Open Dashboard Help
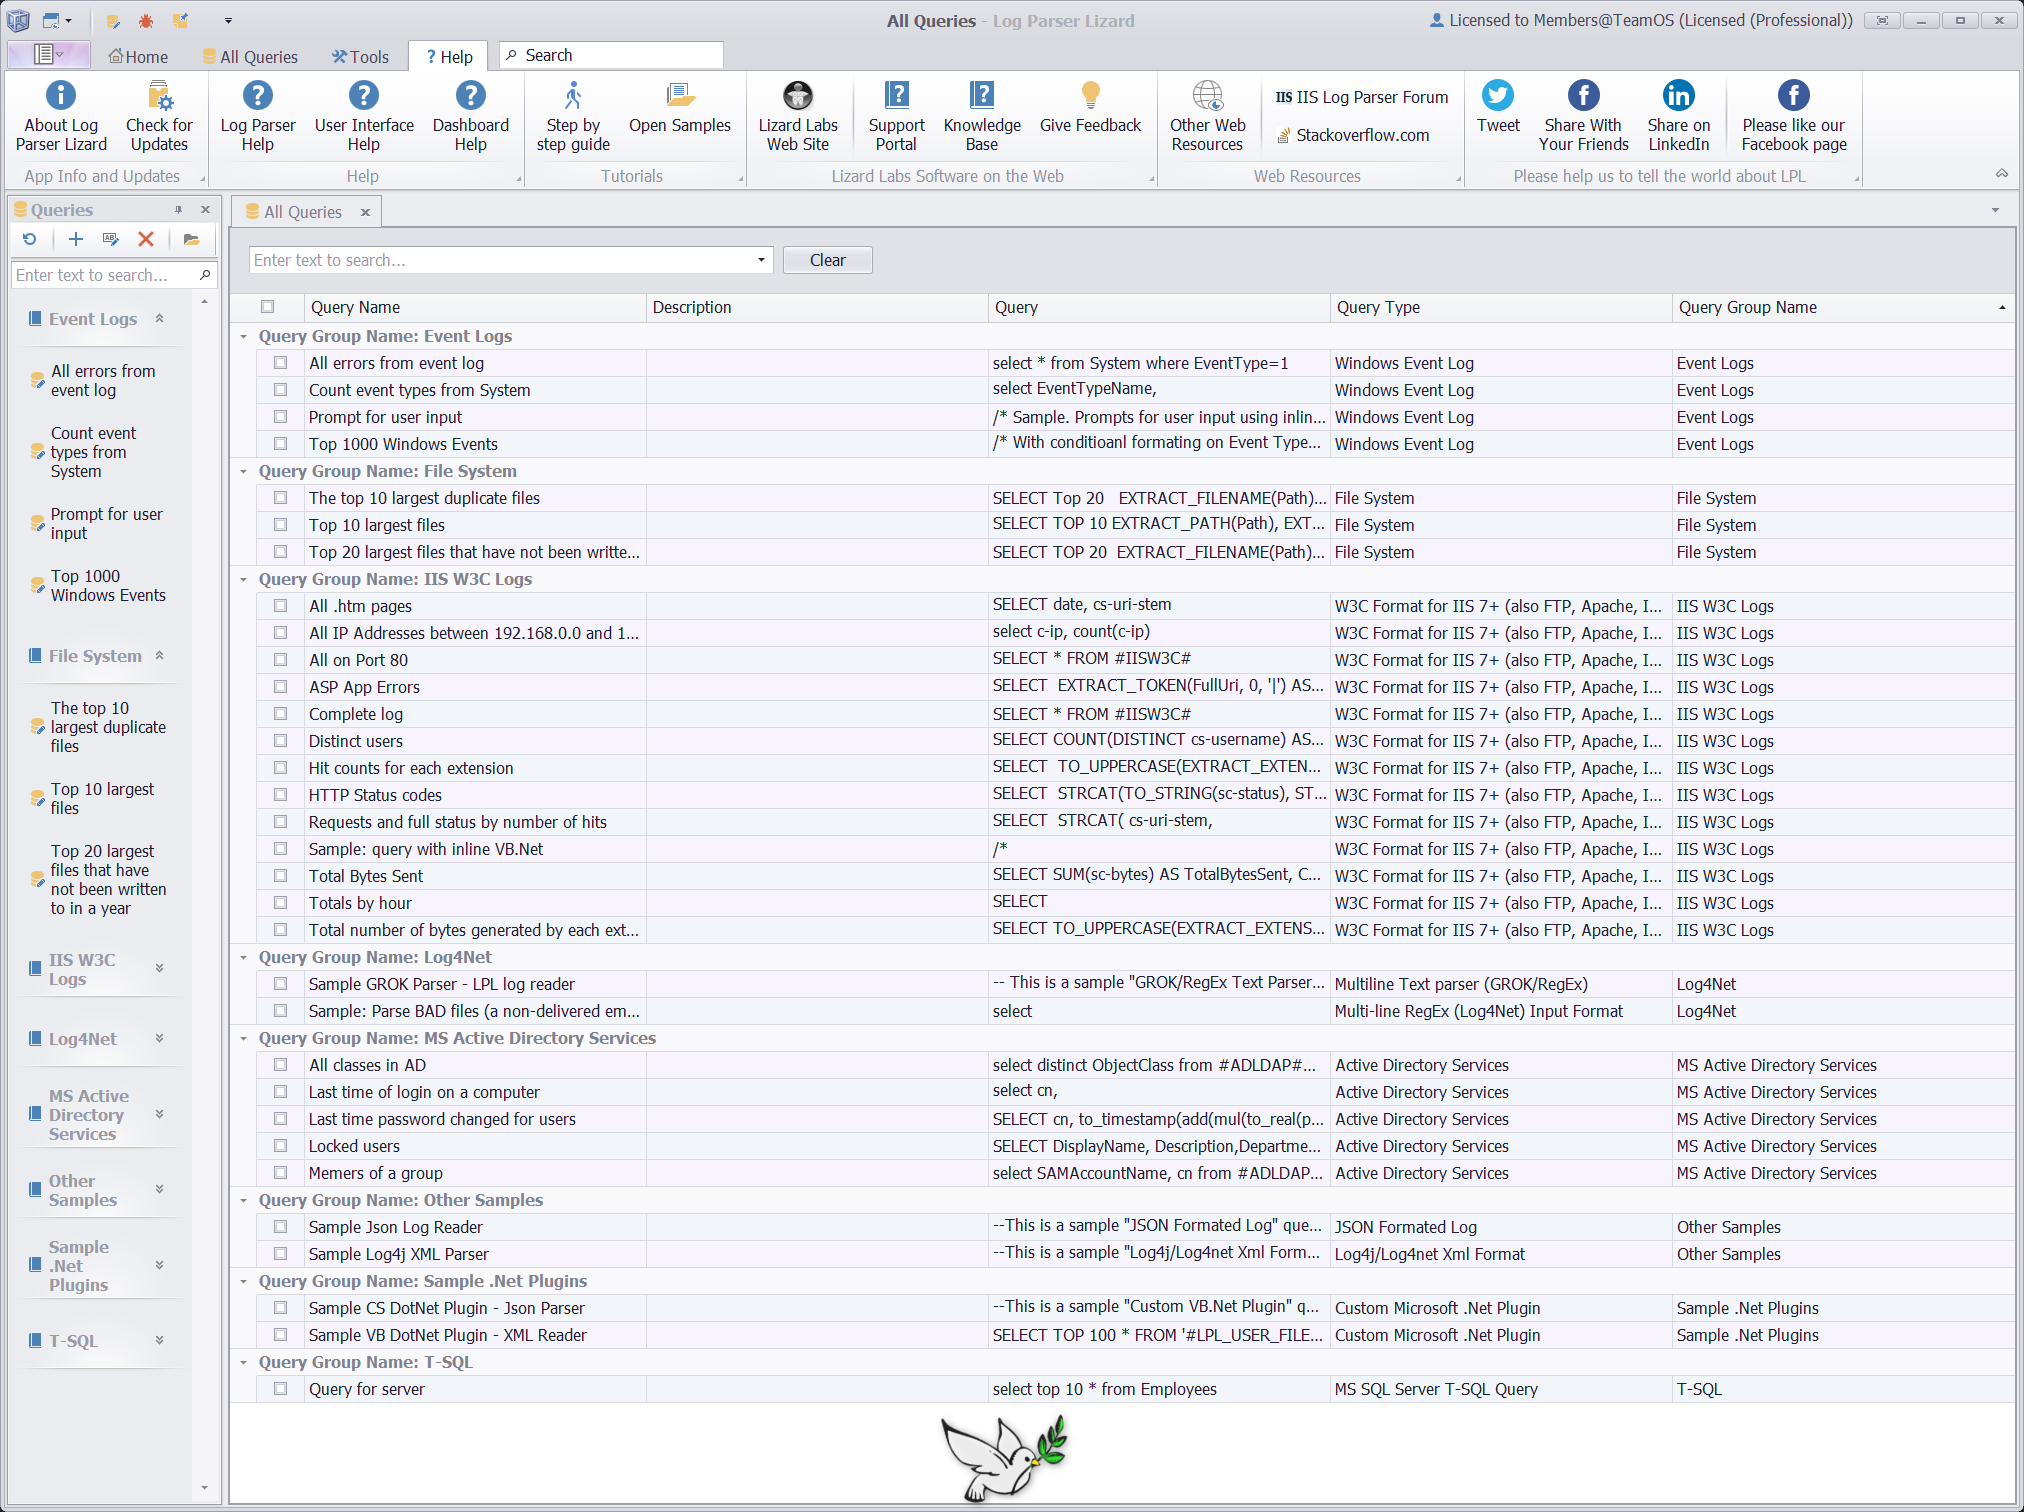Screen dimensions: 2024x1512 pyautogui.click(x=470, y=116)
